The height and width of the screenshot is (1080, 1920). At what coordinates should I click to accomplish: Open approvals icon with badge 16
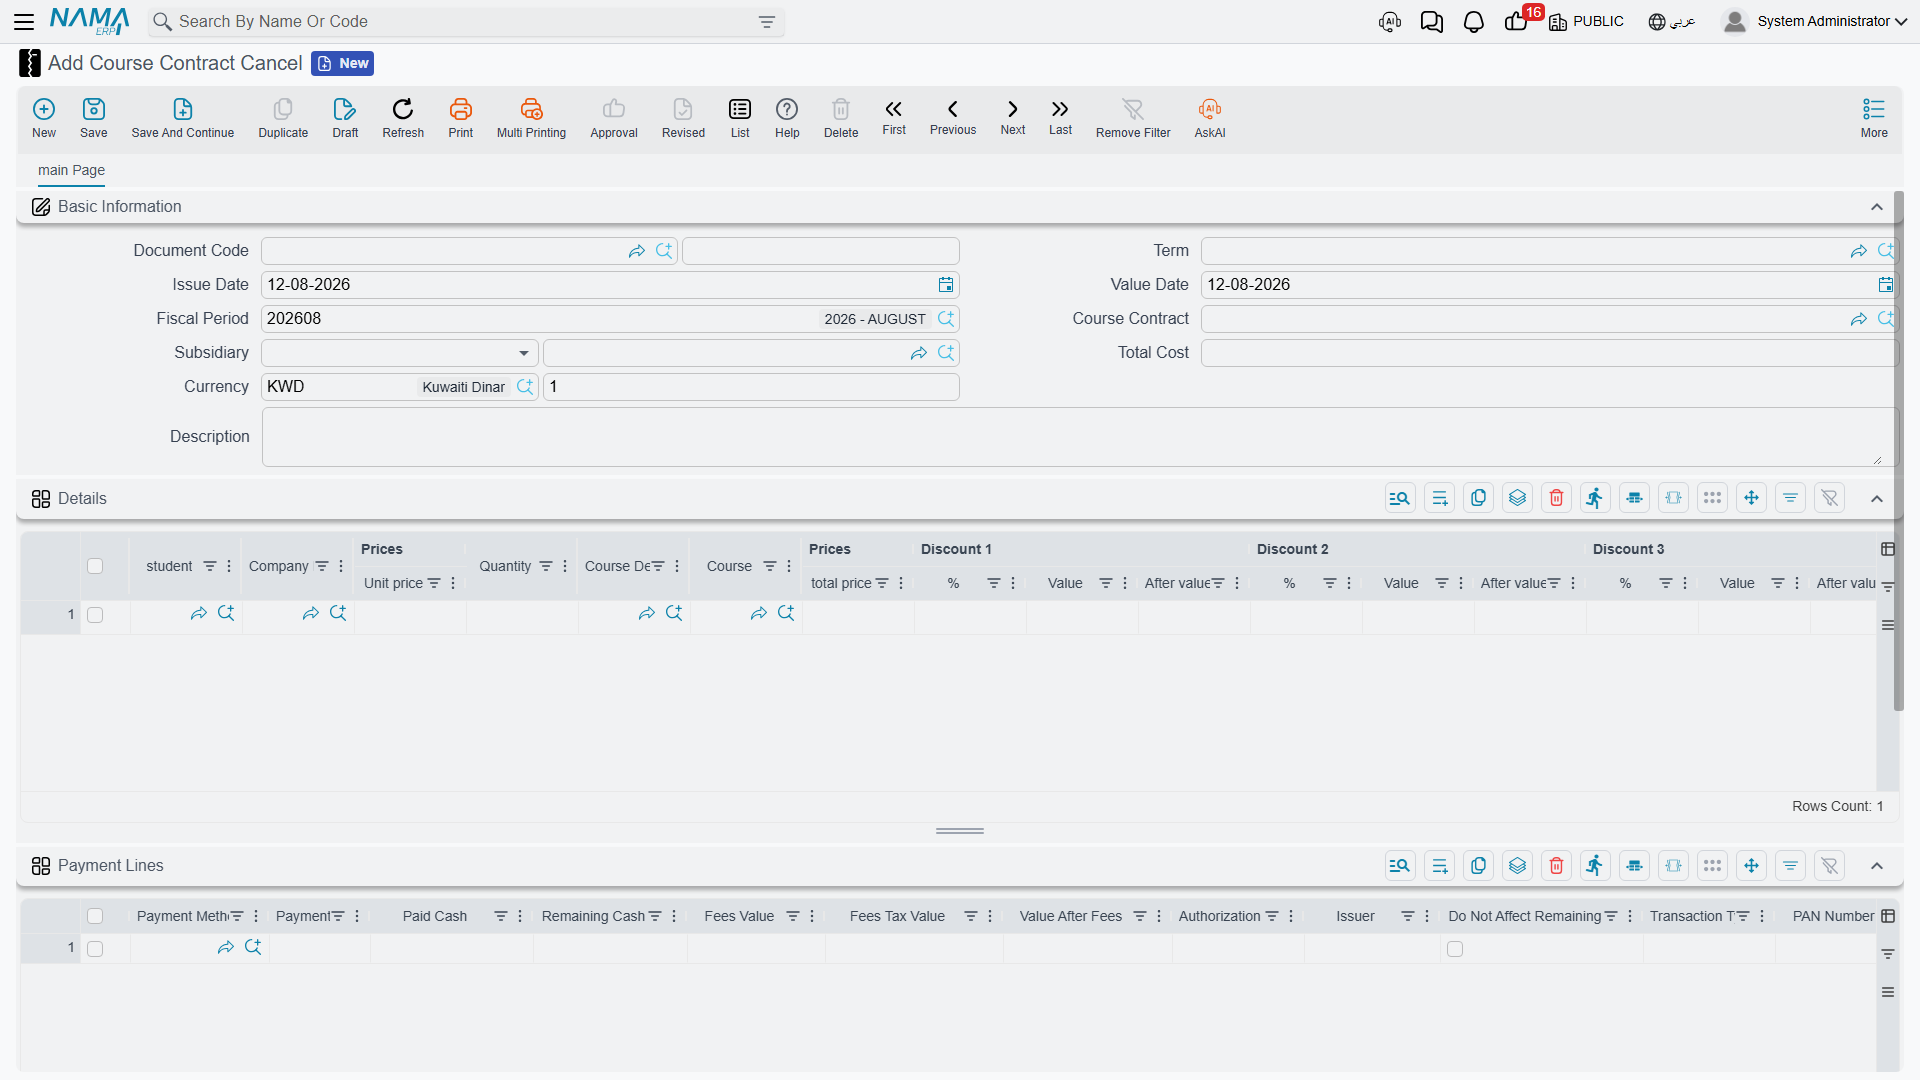point(1517,21)
